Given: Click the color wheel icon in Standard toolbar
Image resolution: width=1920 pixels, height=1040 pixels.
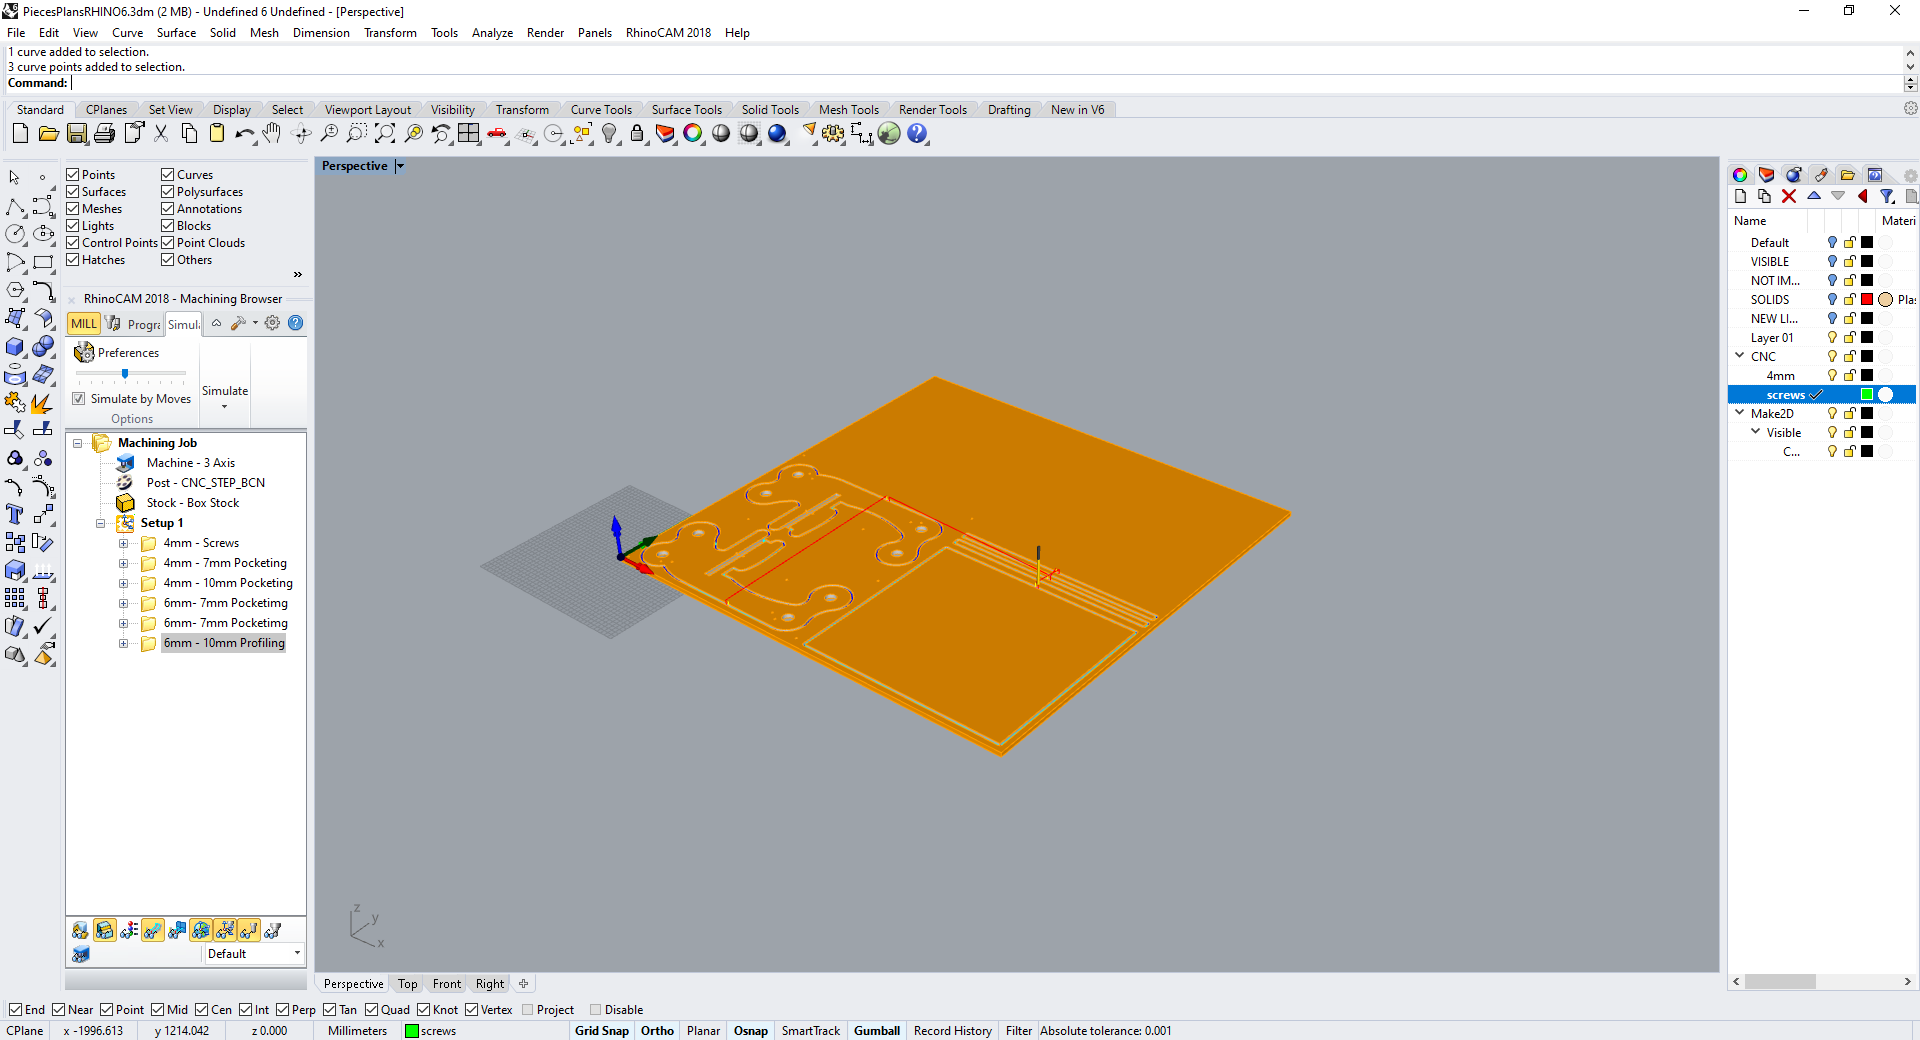Looking at the screenshot, I should (x=693, y=133).
